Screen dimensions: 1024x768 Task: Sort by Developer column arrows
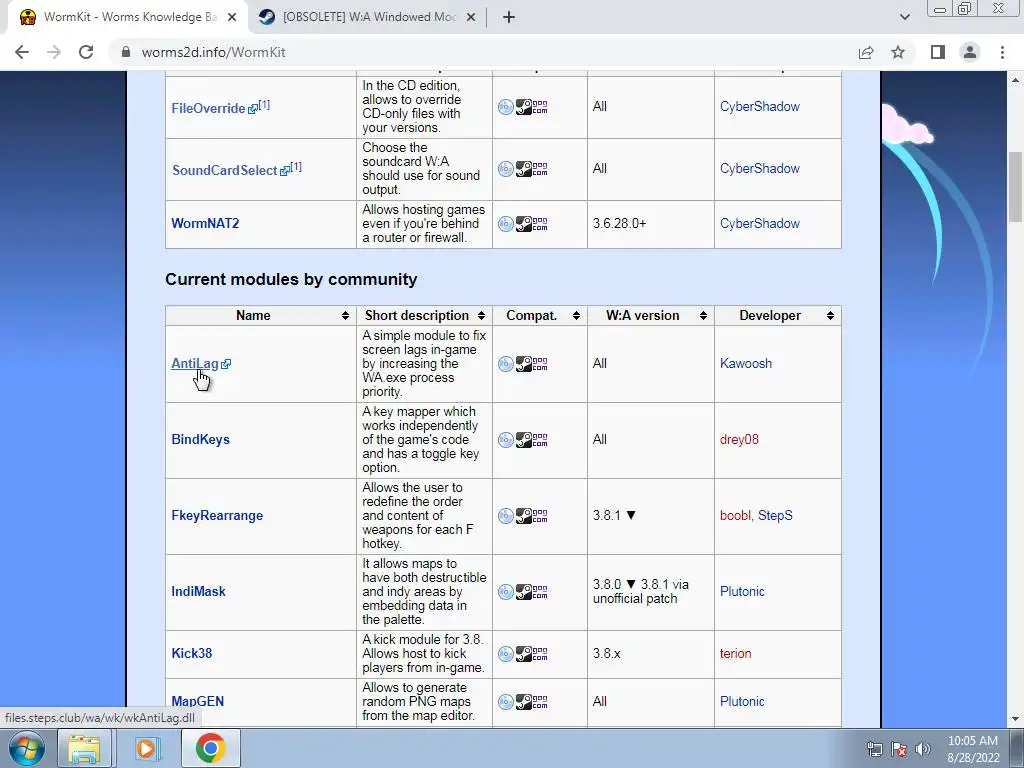click(x=830, y=315)
